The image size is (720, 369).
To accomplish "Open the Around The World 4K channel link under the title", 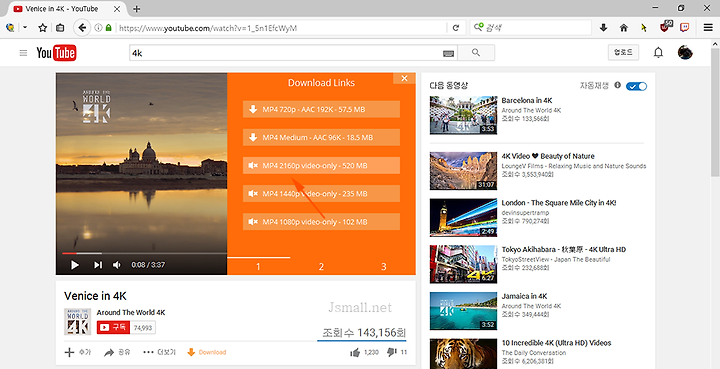I will (131, 313).
